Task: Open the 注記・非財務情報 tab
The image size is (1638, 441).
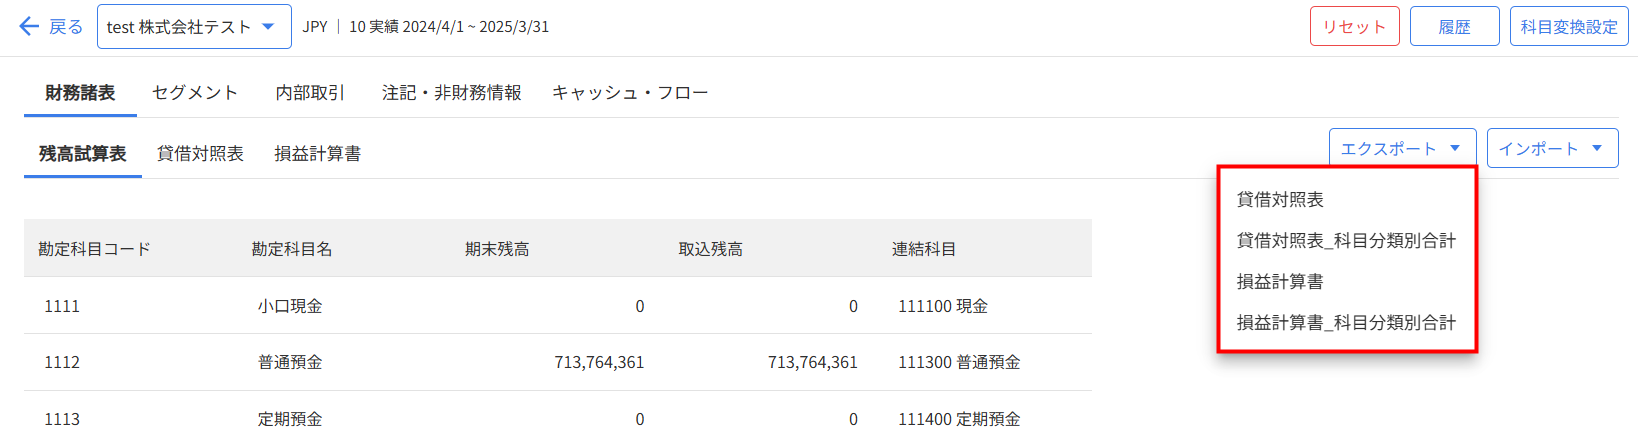Action: point(452,93)
